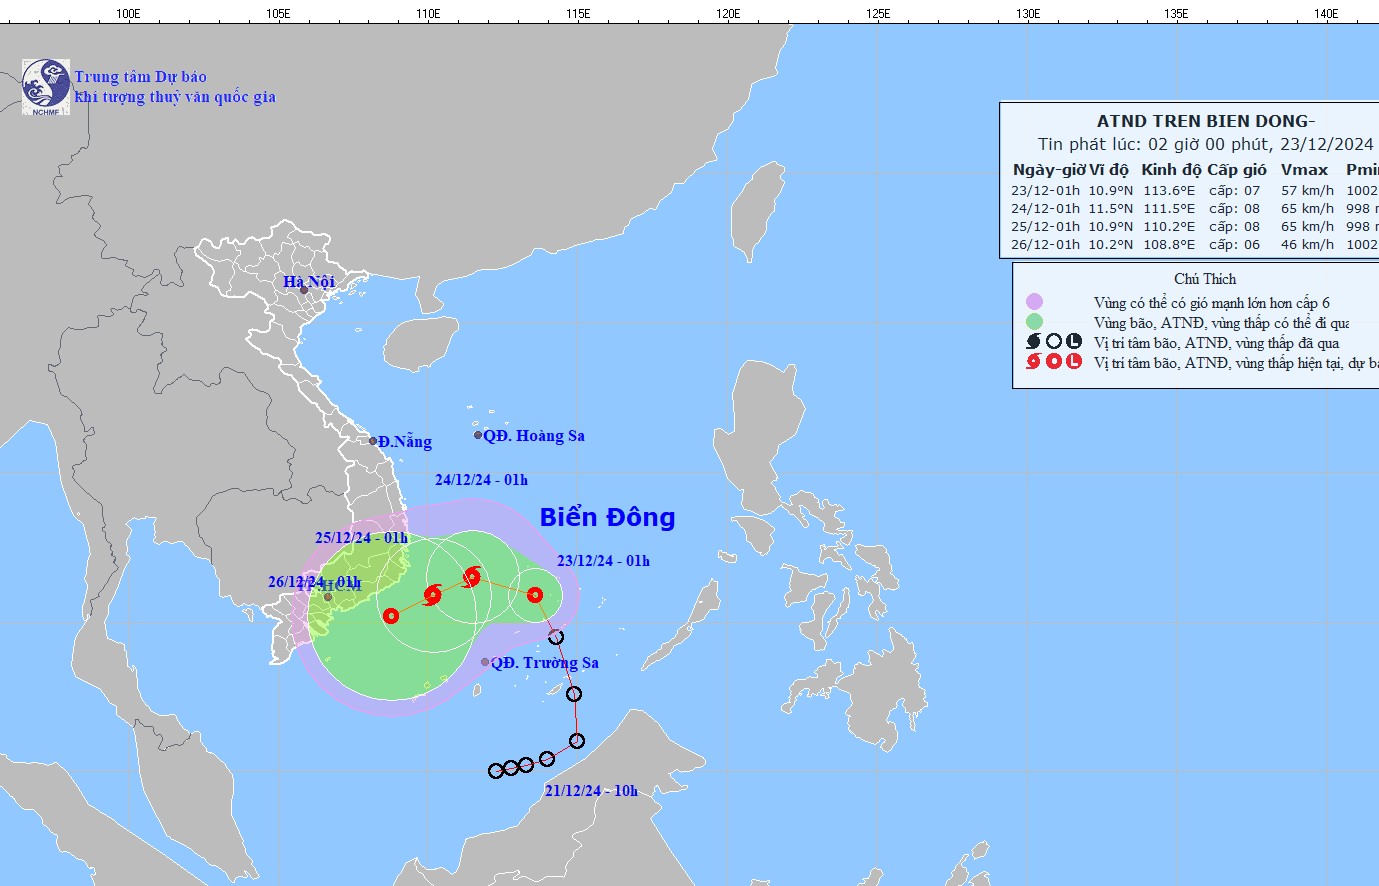1379x886 pixels.
Task: Select the red cyclone marker forecast for 24/12/24
Action: point(472,576)
